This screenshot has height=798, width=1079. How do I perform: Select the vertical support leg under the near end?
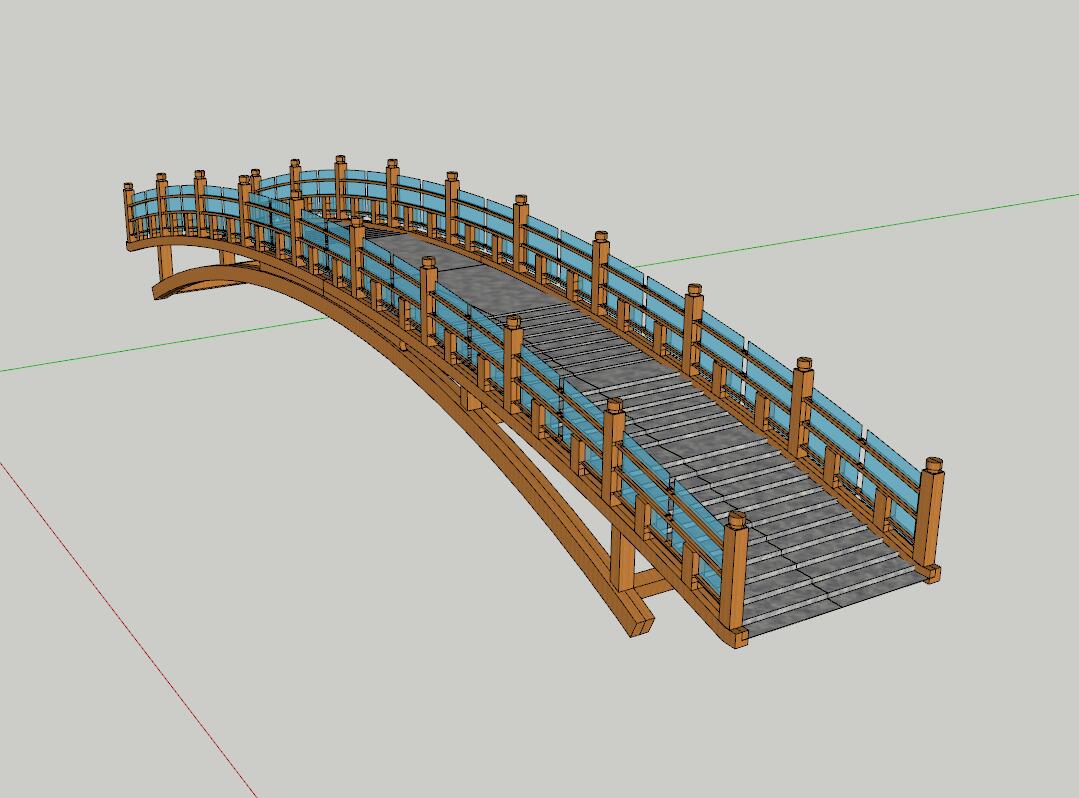click(x=622, y=562)
